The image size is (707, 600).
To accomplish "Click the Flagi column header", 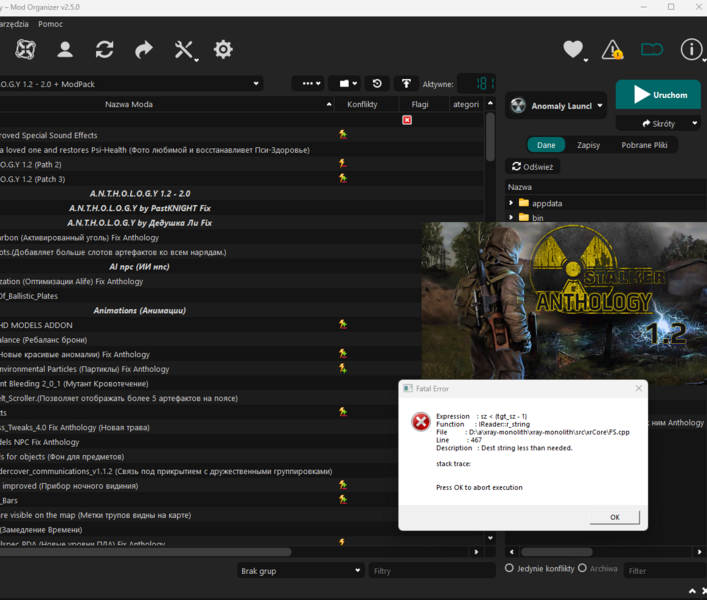I will [419, 104].
